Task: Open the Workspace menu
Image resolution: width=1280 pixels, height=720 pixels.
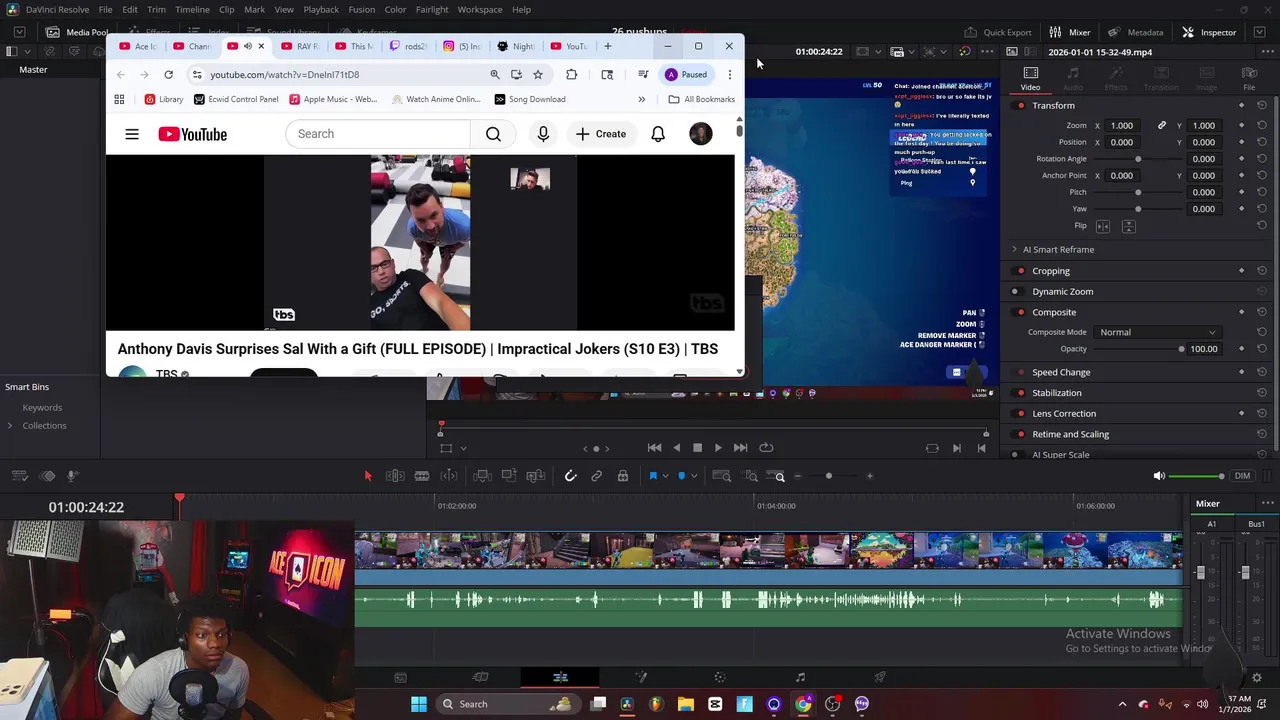Action: pos(480,10)
